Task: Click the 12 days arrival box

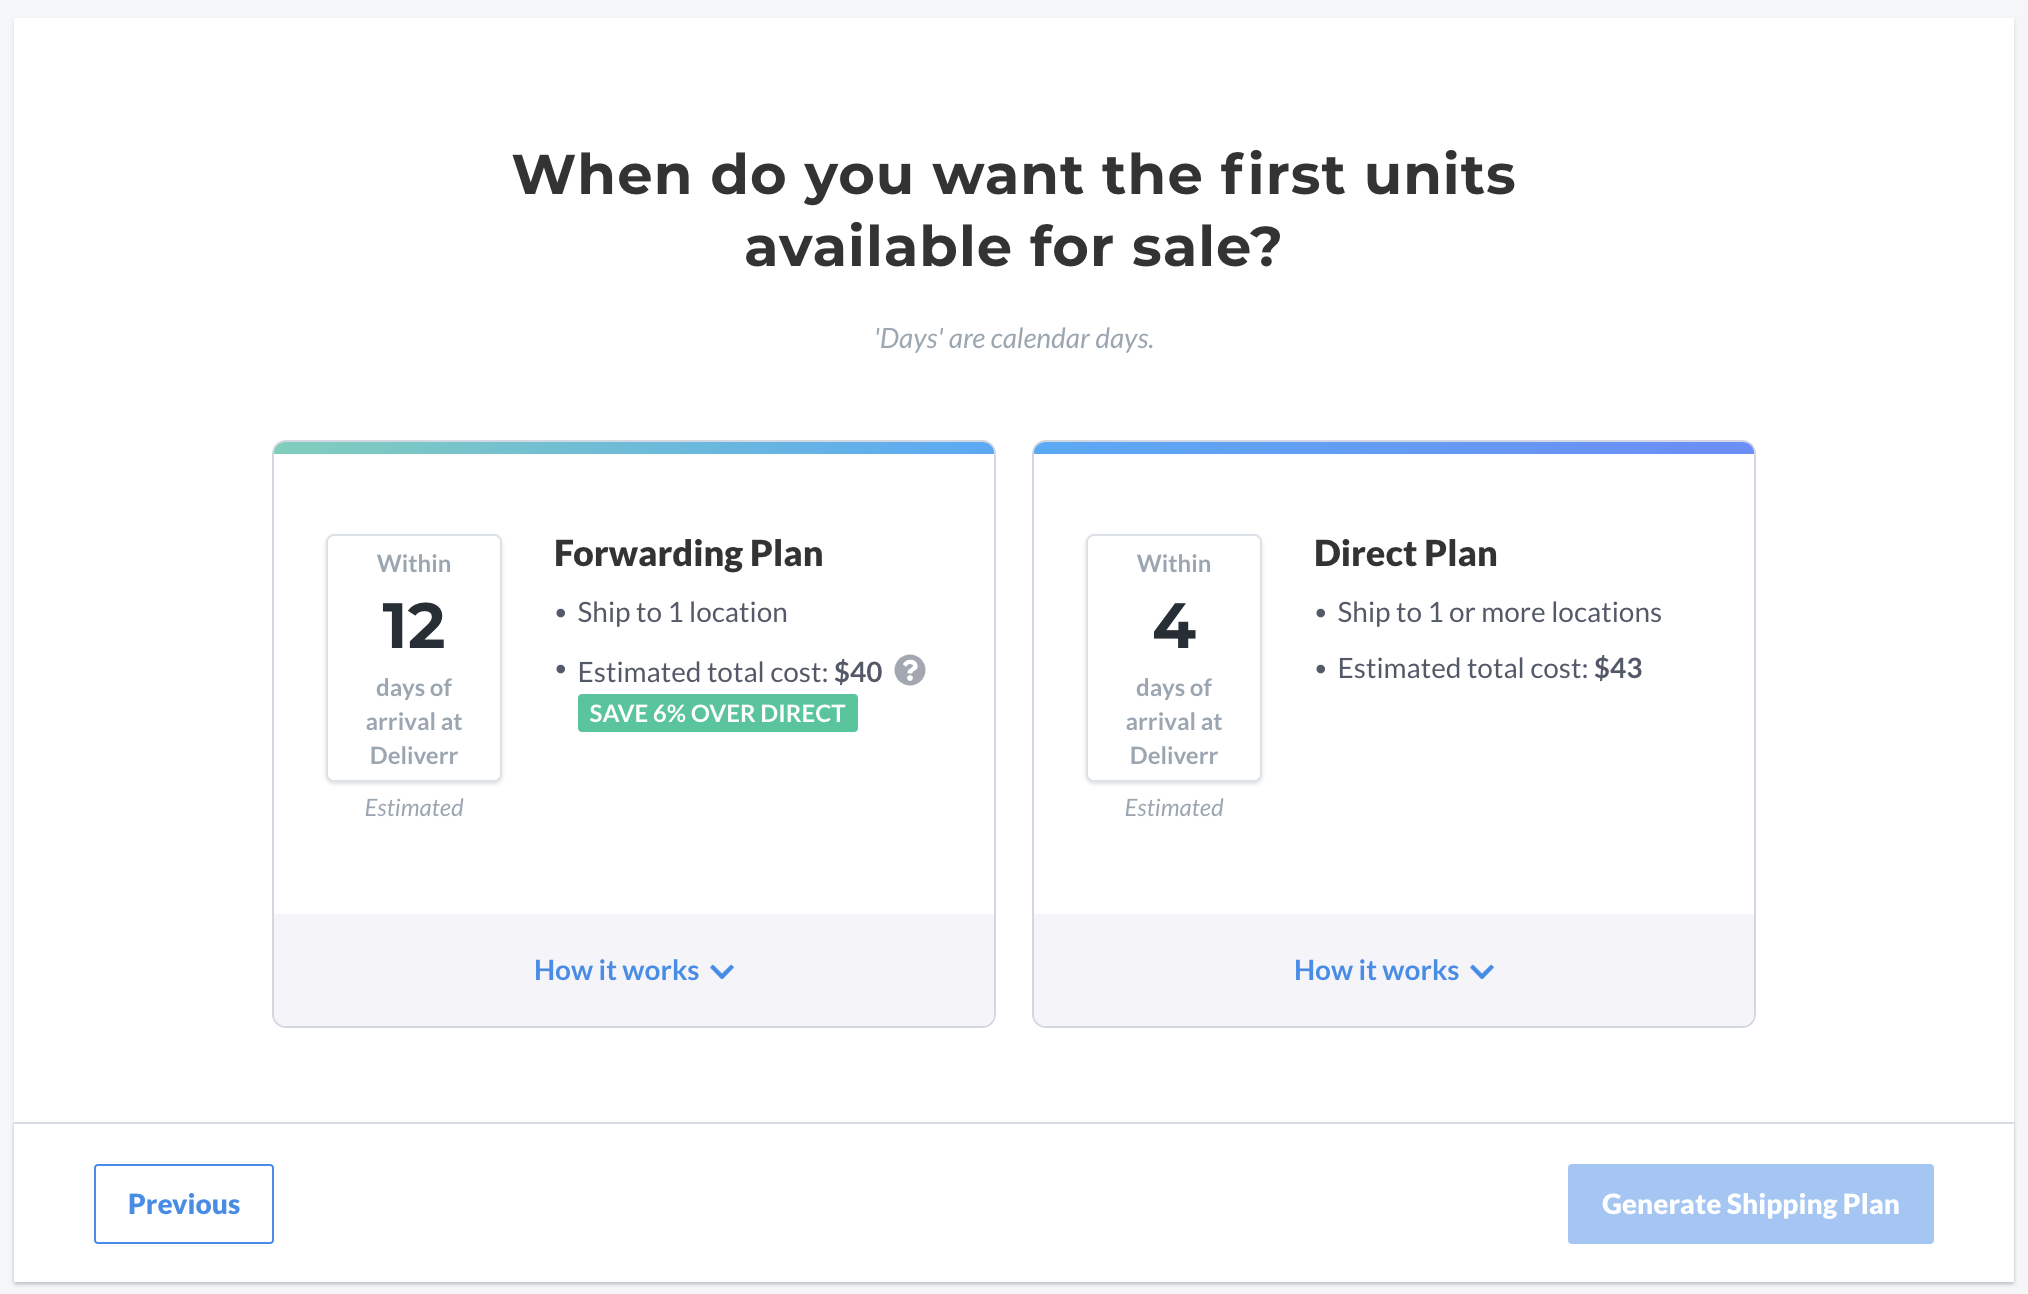Action: [414, 658]
